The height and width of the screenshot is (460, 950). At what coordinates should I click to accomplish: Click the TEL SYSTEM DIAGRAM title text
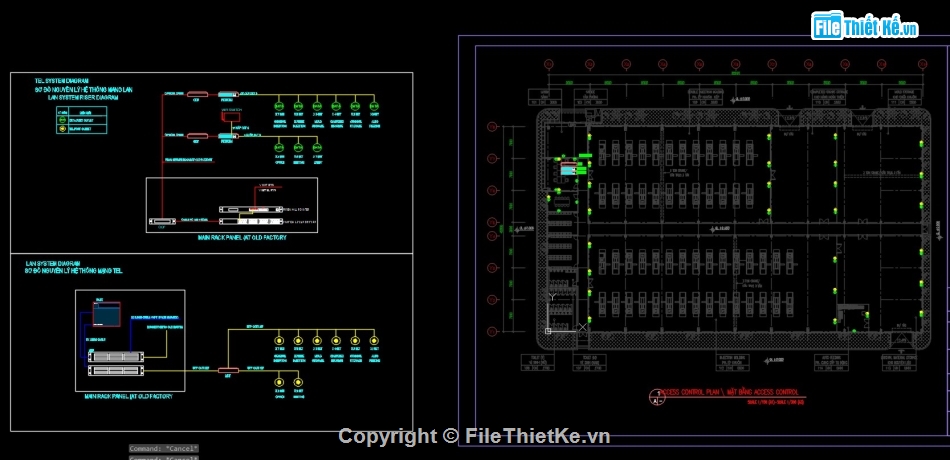point(62,79)
